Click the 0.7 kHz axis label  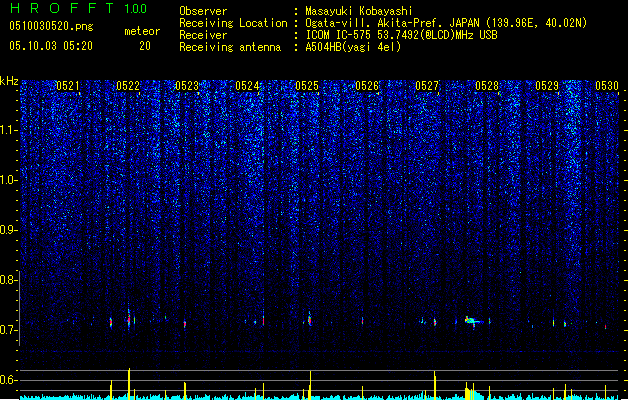(x=7, y=330)
